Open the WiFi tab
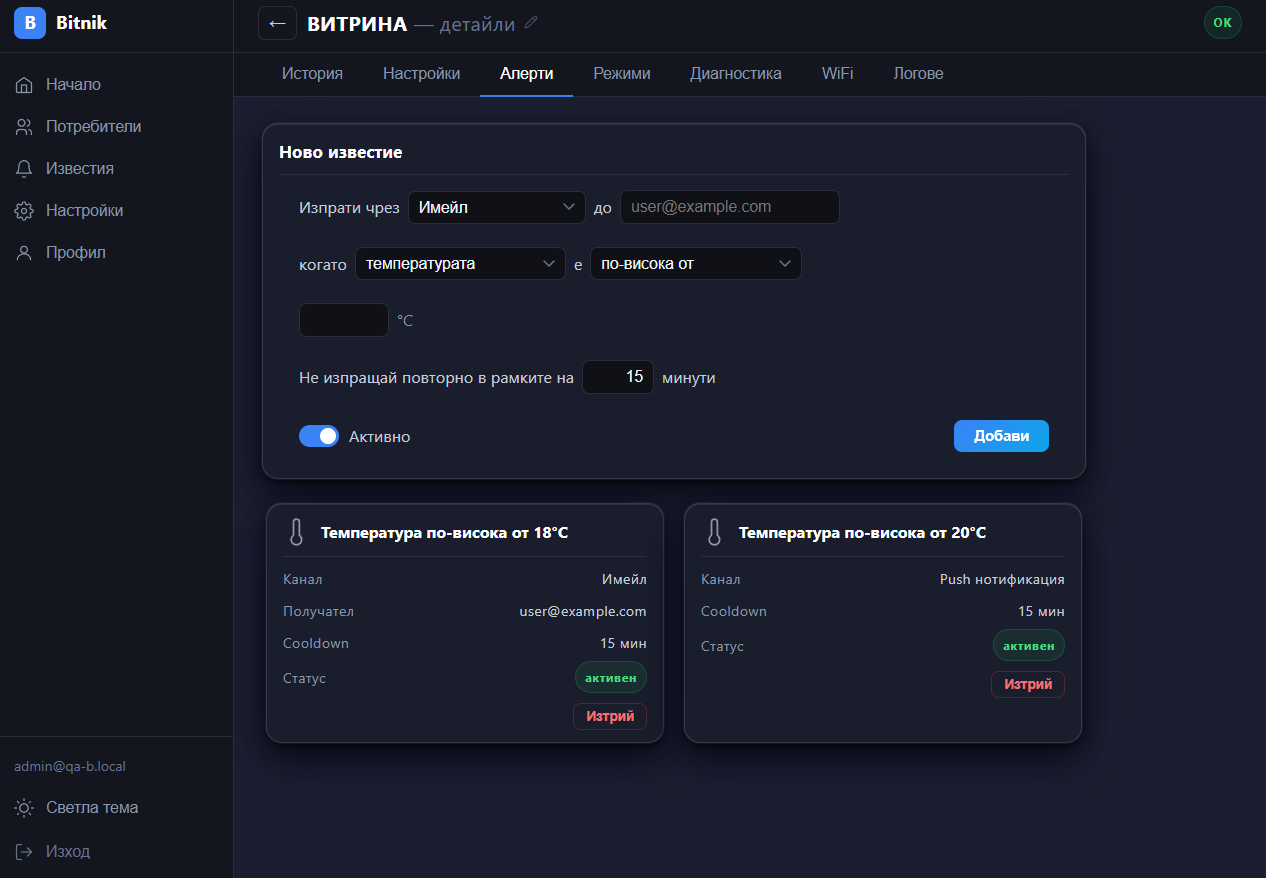 point(838,74)
